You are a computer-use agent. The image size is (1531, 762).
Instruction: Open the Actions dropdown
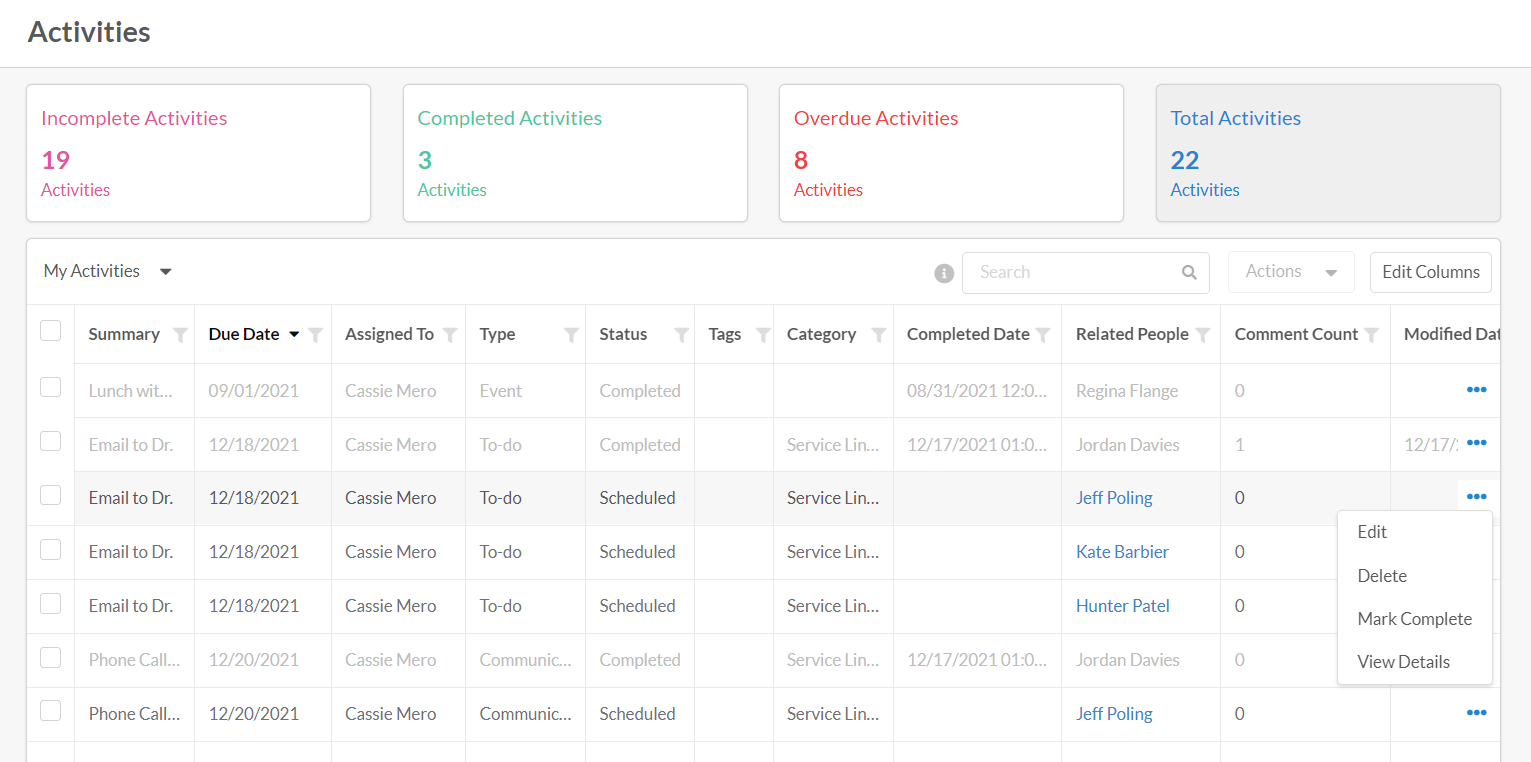1291,272
